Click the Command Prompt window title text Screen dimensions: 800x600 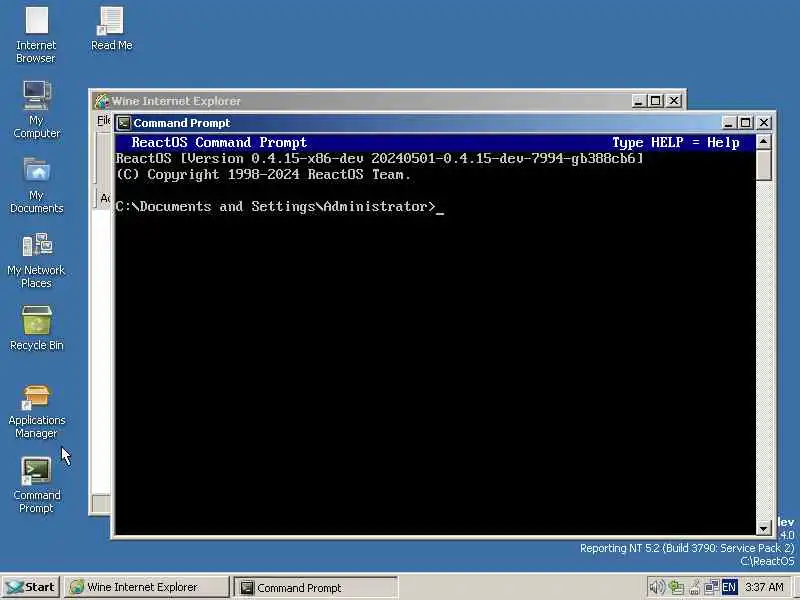pyautogui.click(x=182, y=123)
